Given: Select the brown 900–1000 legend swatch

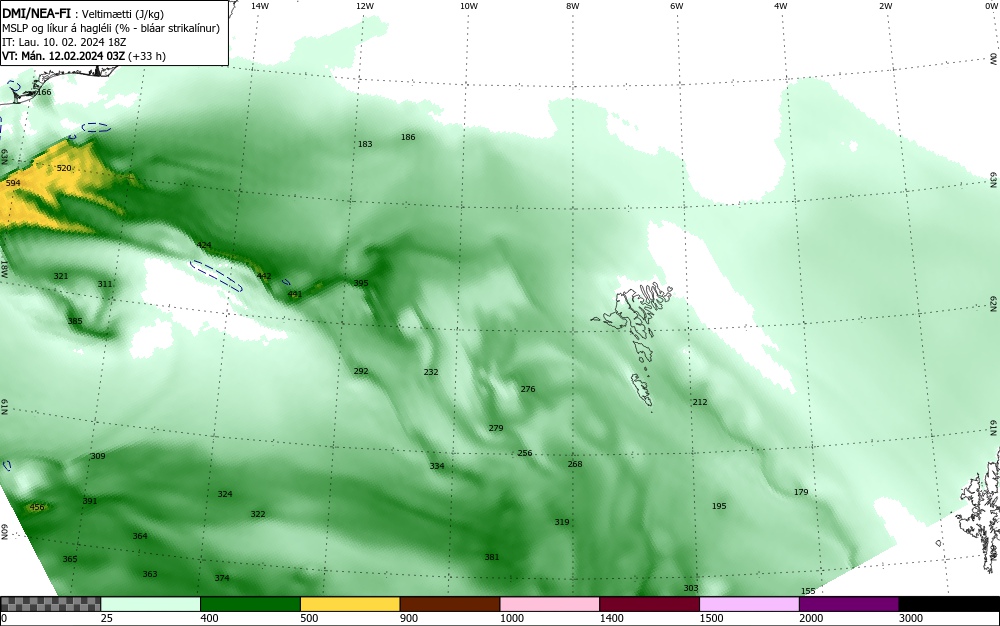Looking at the screenshot, I should point(450,604).
